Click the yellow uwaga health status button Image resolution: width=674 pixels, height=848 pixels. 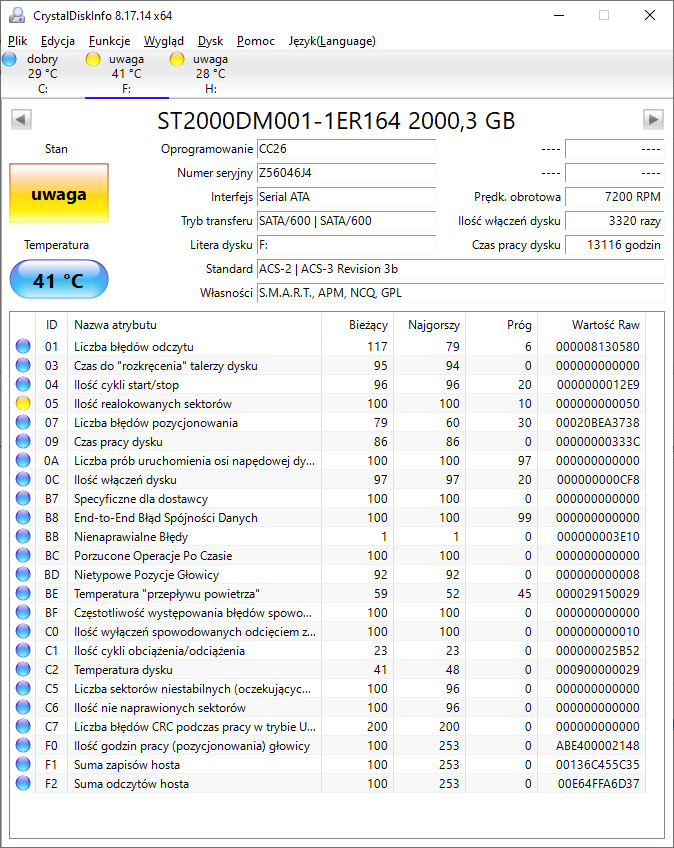click(59, 193)
